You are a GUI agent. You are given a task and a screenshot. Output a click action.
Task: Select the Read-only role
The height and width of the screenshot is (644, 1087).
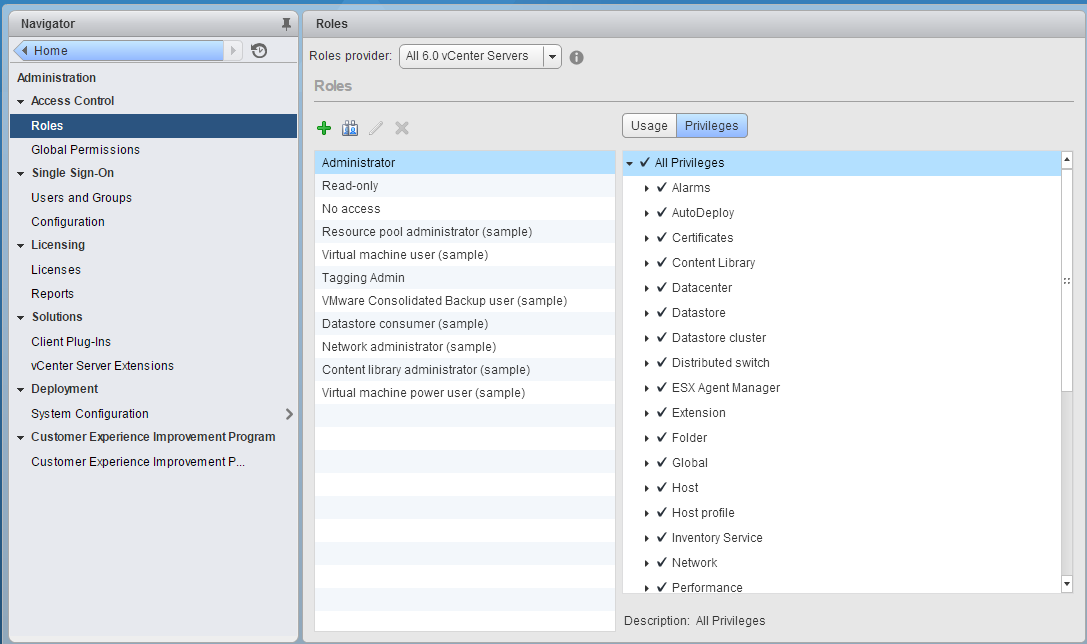350,186
